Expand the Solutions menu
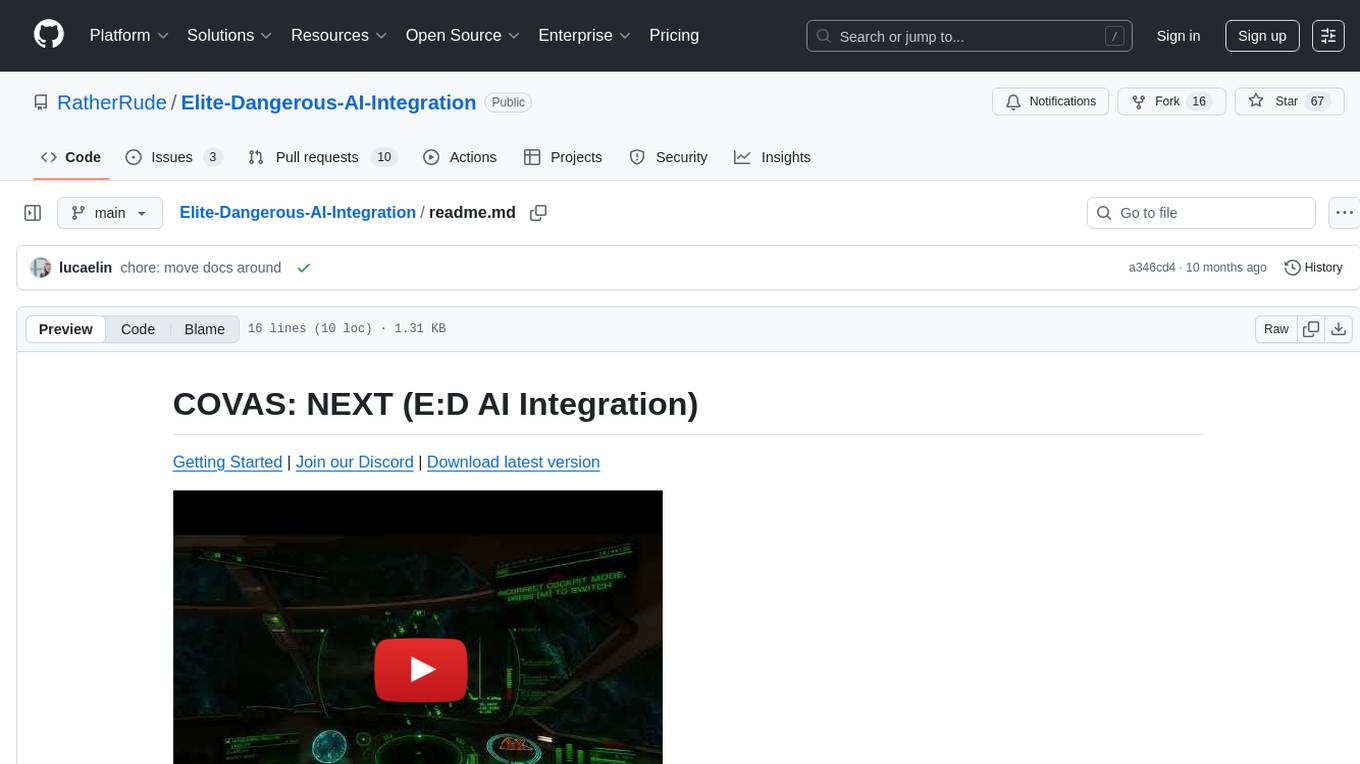Image resolution: width=1360 pixels, height=764 pixels. click(229, 35)
